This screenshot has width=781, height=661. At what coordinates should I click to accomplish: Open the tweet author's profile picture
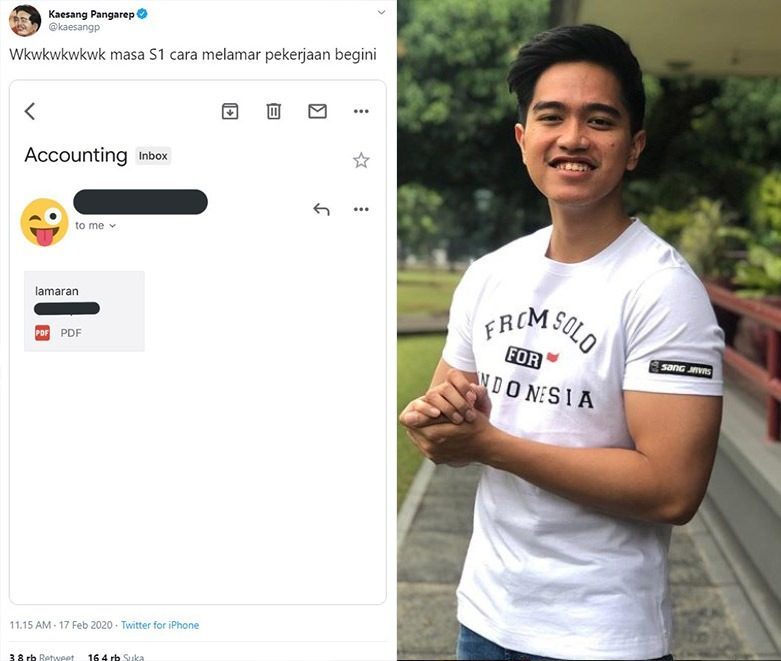pos(24,20)
